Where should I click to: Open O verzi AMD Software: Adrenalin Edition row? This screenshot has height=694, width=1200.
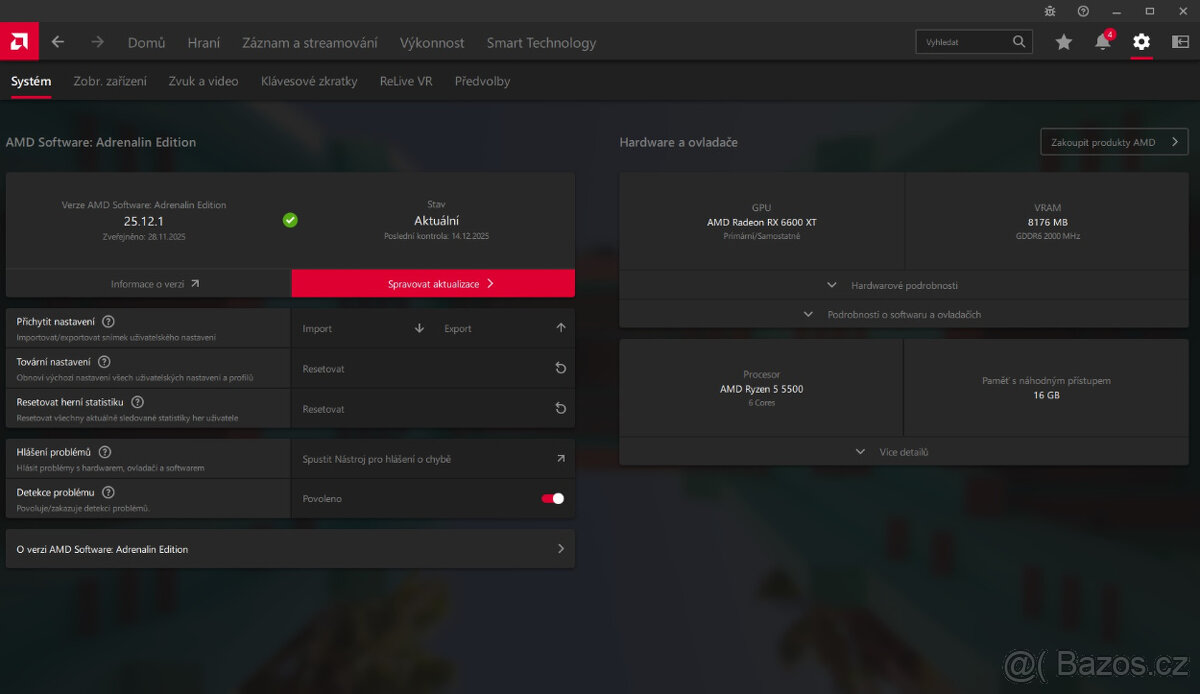point(290,549)
